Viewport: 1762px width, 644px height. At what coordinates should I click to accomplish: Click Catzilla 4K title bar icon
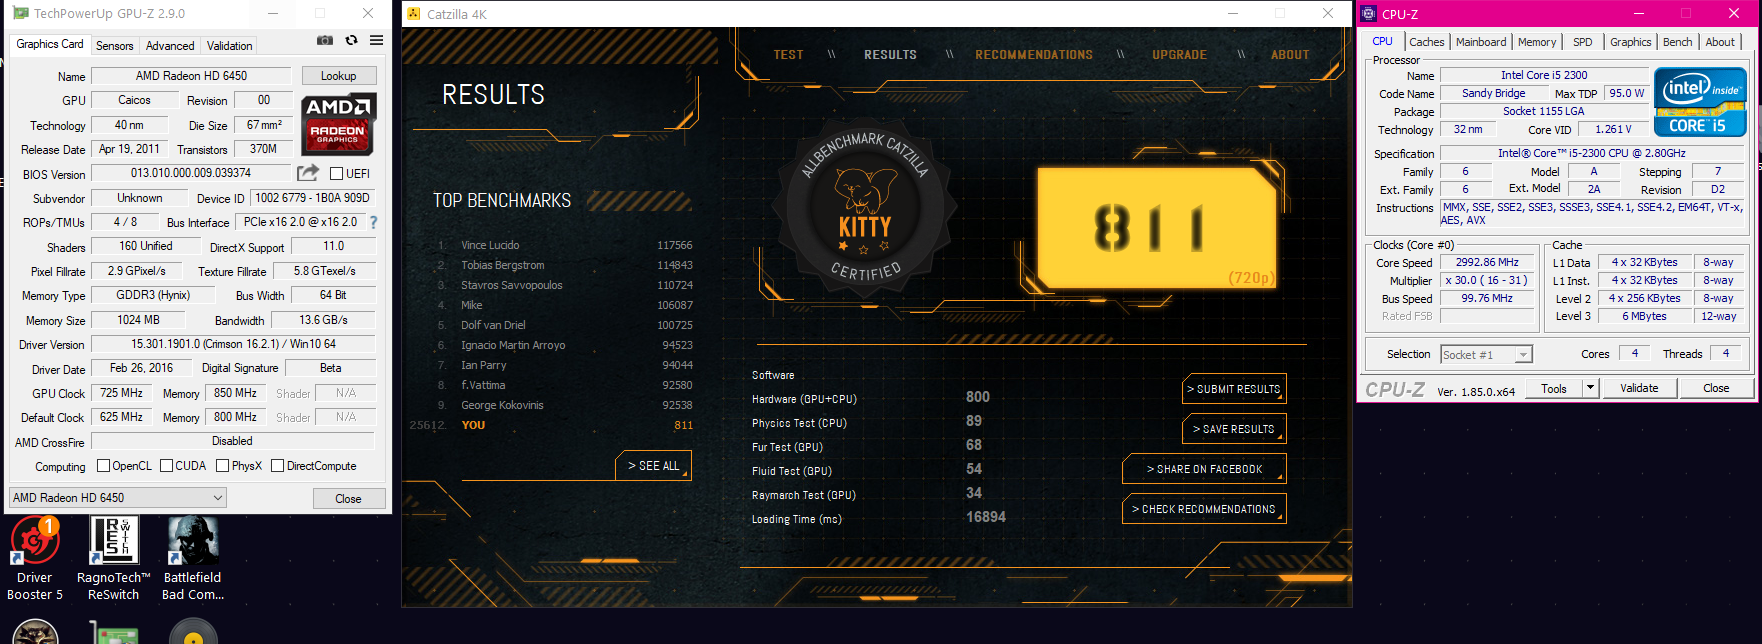point(414,14)
